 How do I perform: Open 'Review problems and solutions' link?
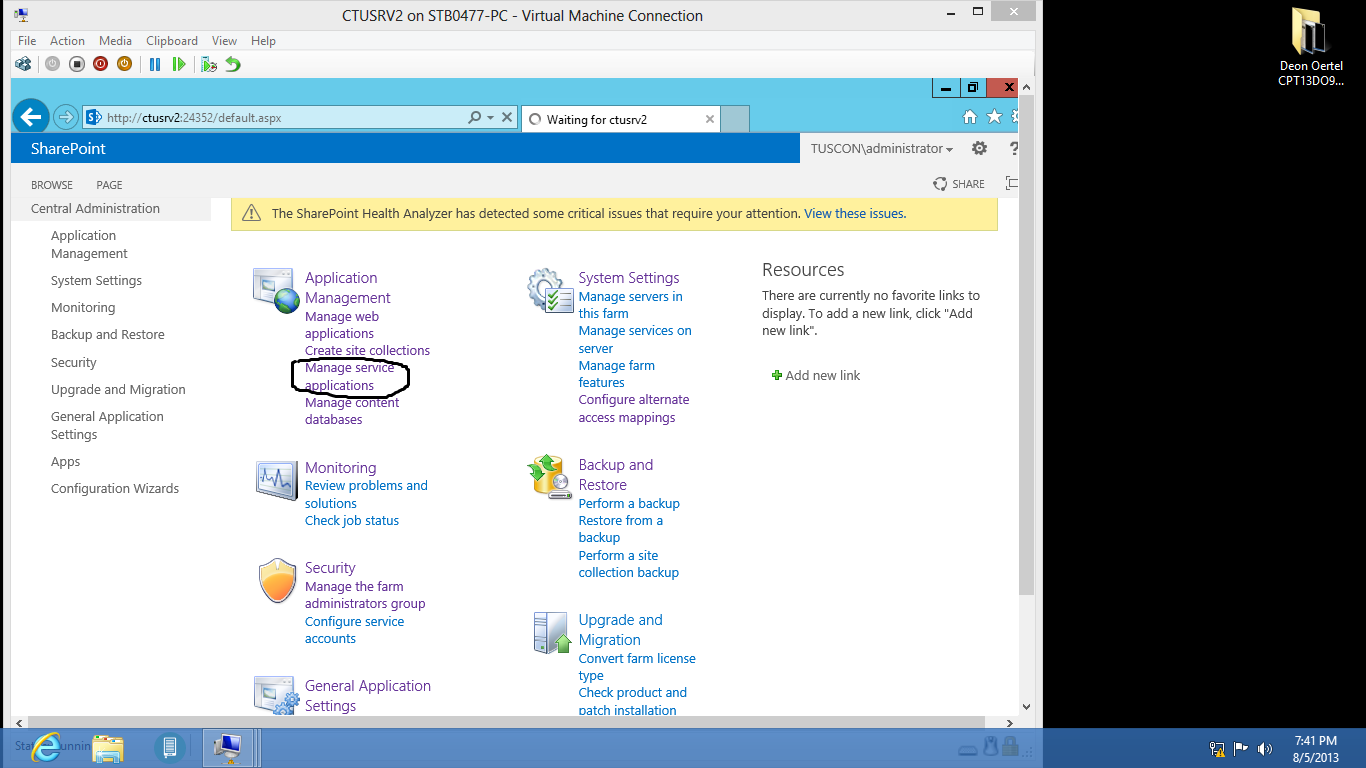(x=366, y=494)
